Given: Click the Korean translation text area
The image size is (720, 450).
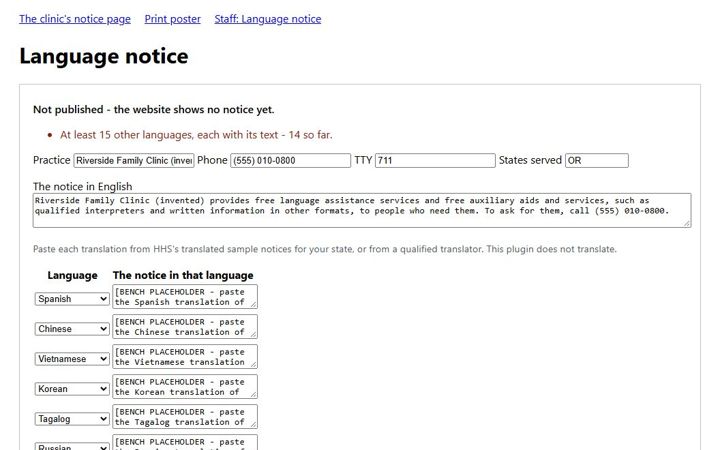Looking at the screenshot, I should [x=185, y=387].
